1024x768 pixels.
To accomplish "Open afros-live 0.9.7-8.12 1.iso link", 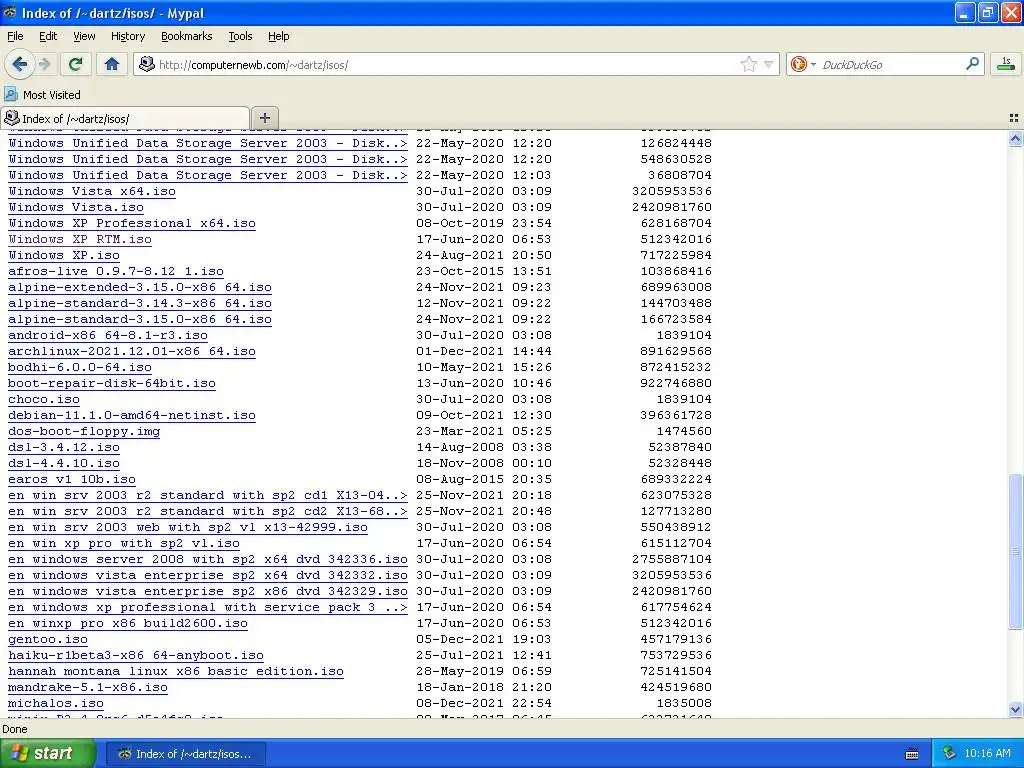I will pos(116,271).
